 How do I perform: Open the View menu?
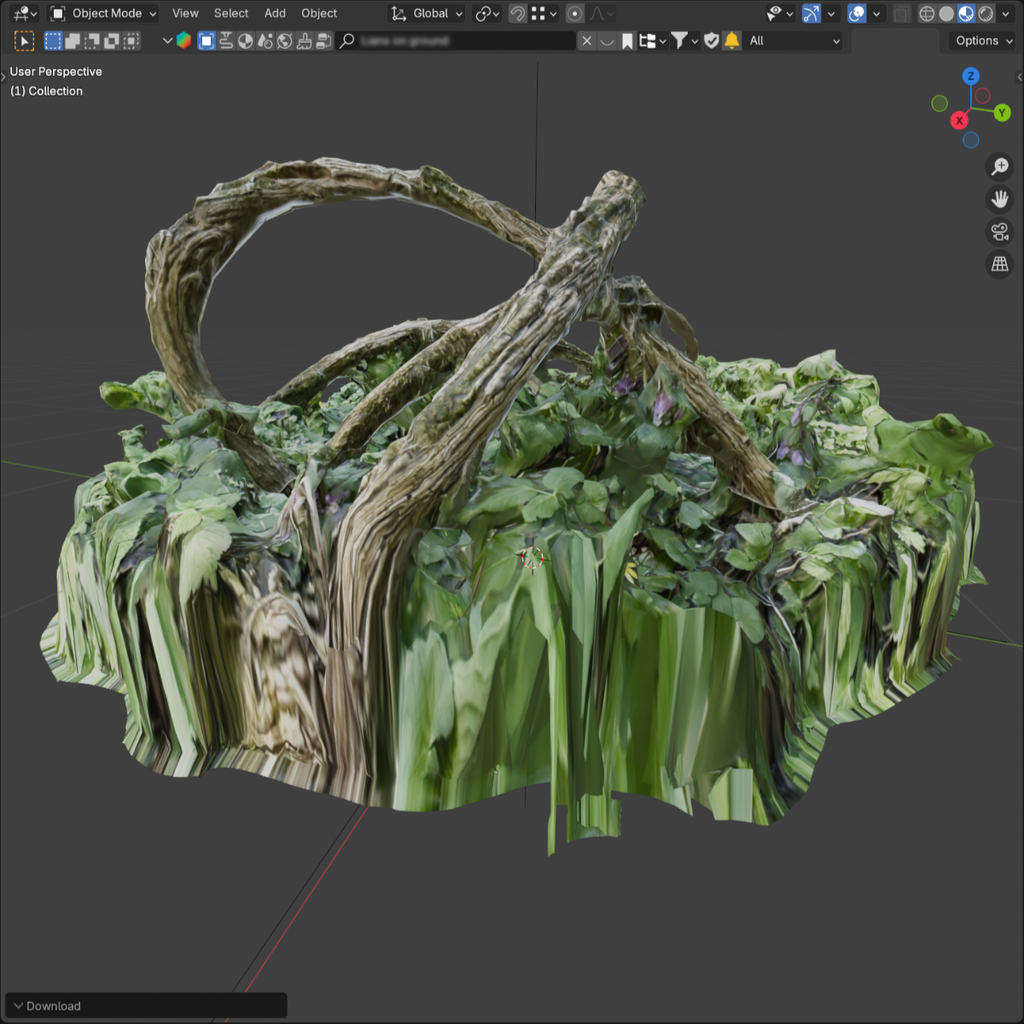185,13
